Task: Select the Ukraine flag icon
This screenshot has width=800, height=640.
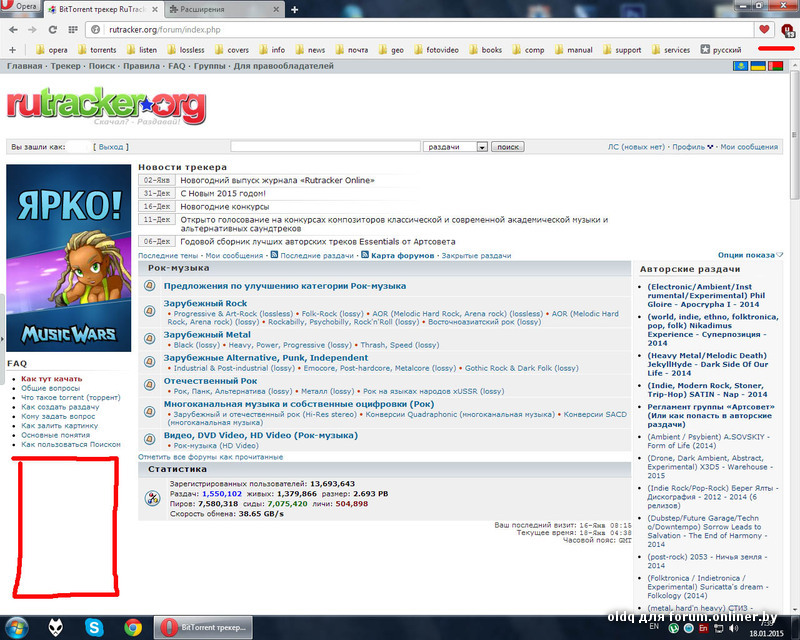Action: pyautogui.click(x=758, y=66)
